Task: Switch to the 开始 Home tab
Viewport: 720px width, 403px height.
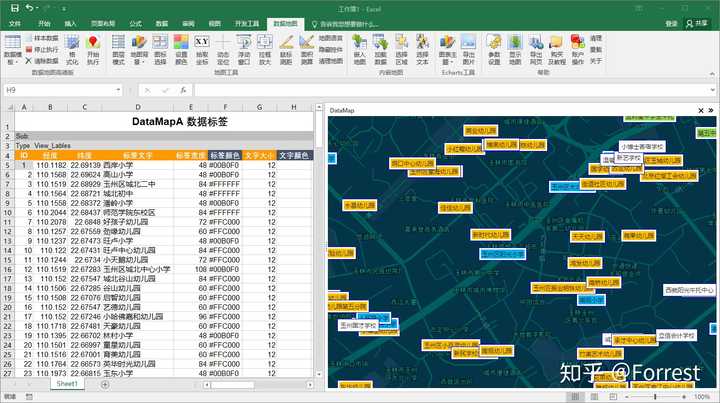Action: (x=44, y=23)
